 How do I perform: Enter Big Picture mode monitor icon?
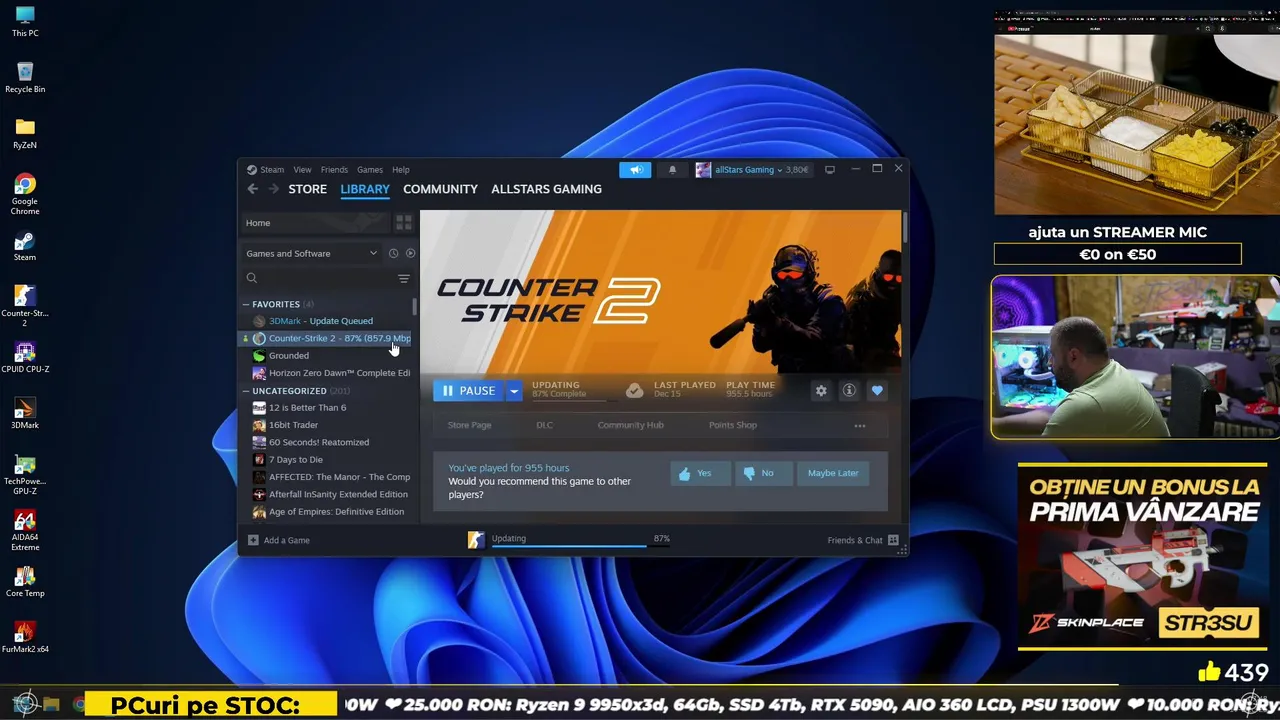tap(829, 170)
